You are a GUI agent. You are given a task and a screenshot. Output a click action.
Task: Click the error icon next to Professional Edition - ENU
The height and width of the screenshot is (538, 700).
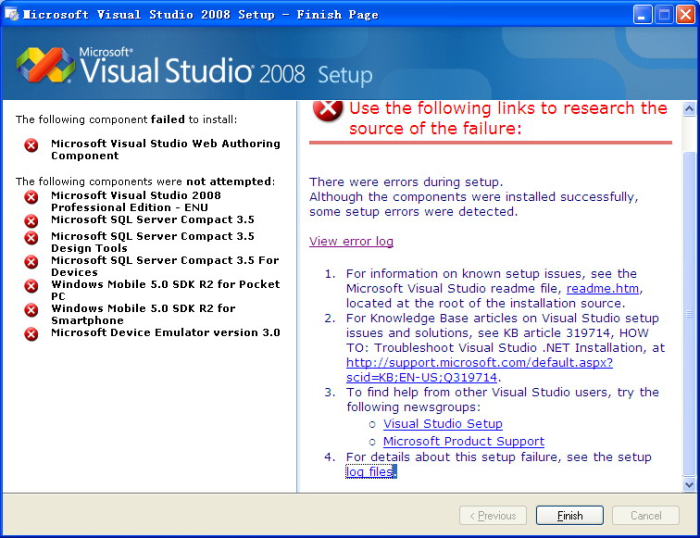tap(31, 197)
